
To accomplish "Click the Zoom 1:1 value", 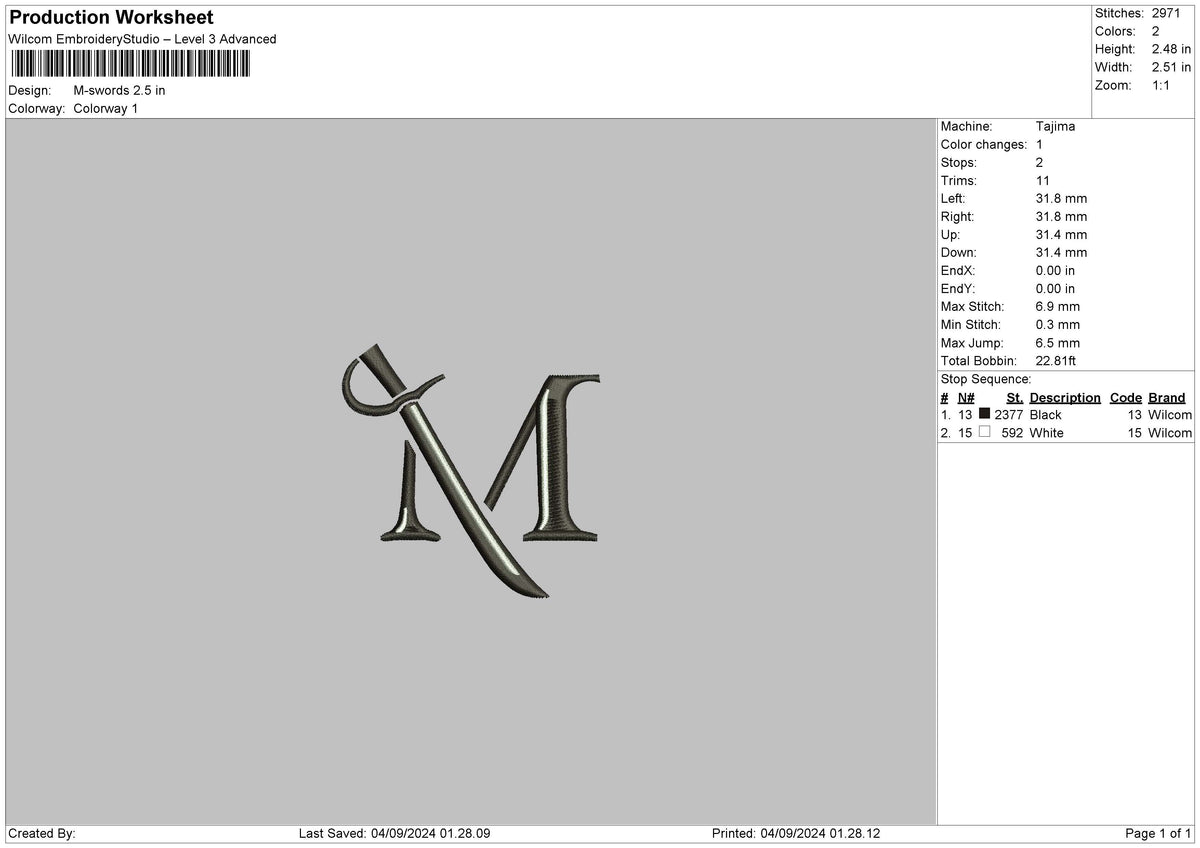I will pos(1159,86).
